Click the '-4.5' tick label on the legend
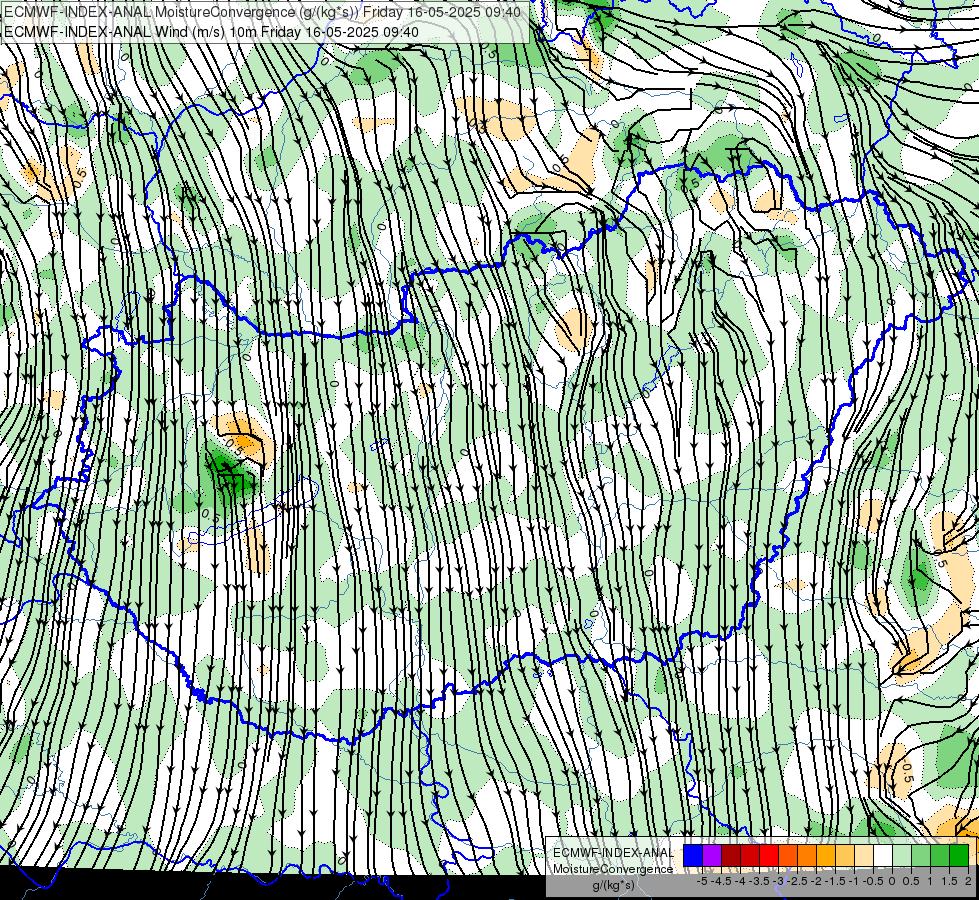Screen dimensions: 979x900 coord(721,881)
